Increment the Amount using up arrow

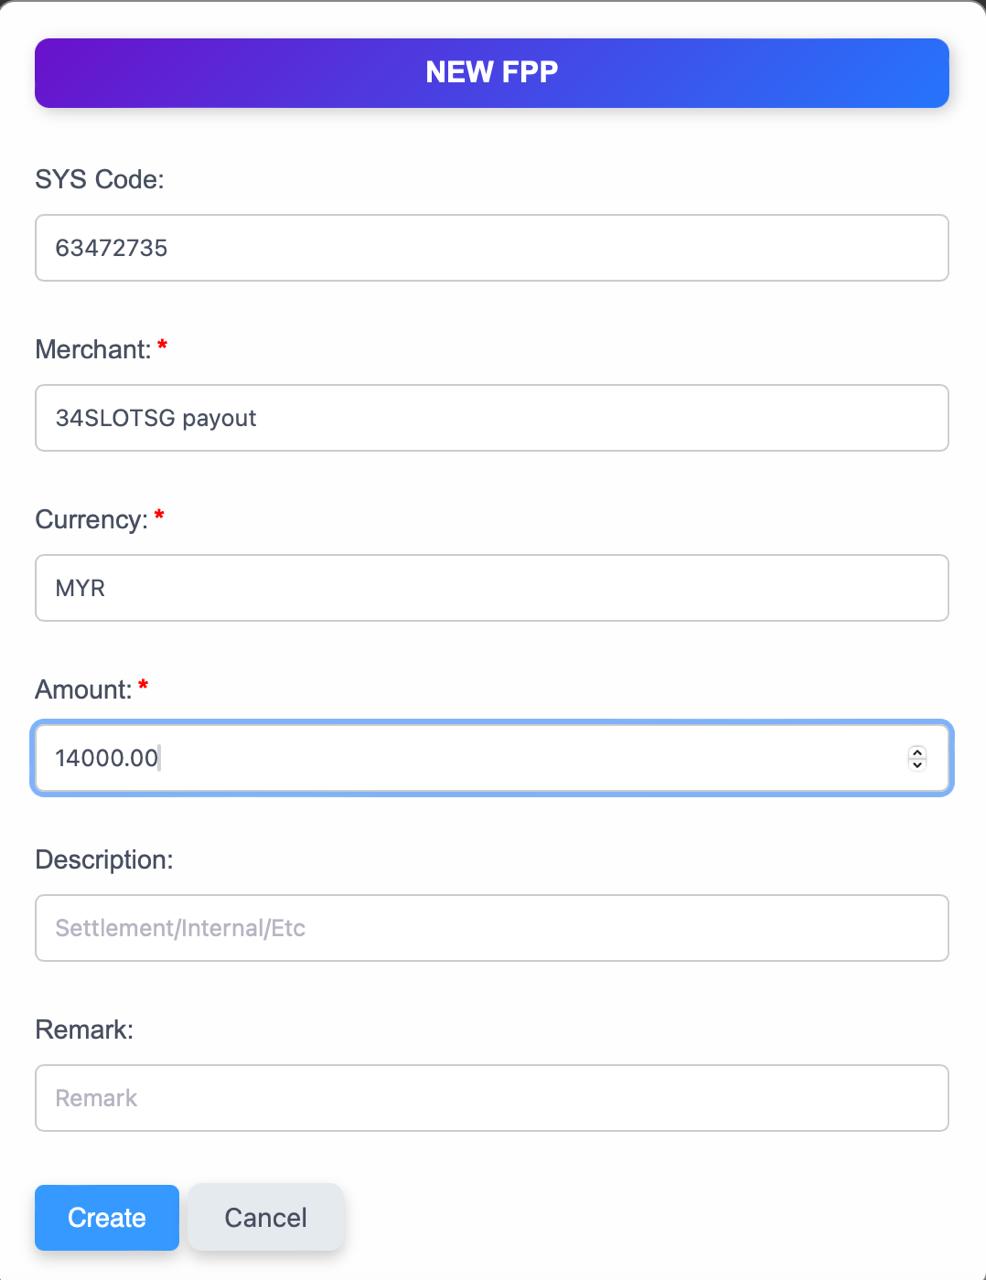tap(917, 752)
